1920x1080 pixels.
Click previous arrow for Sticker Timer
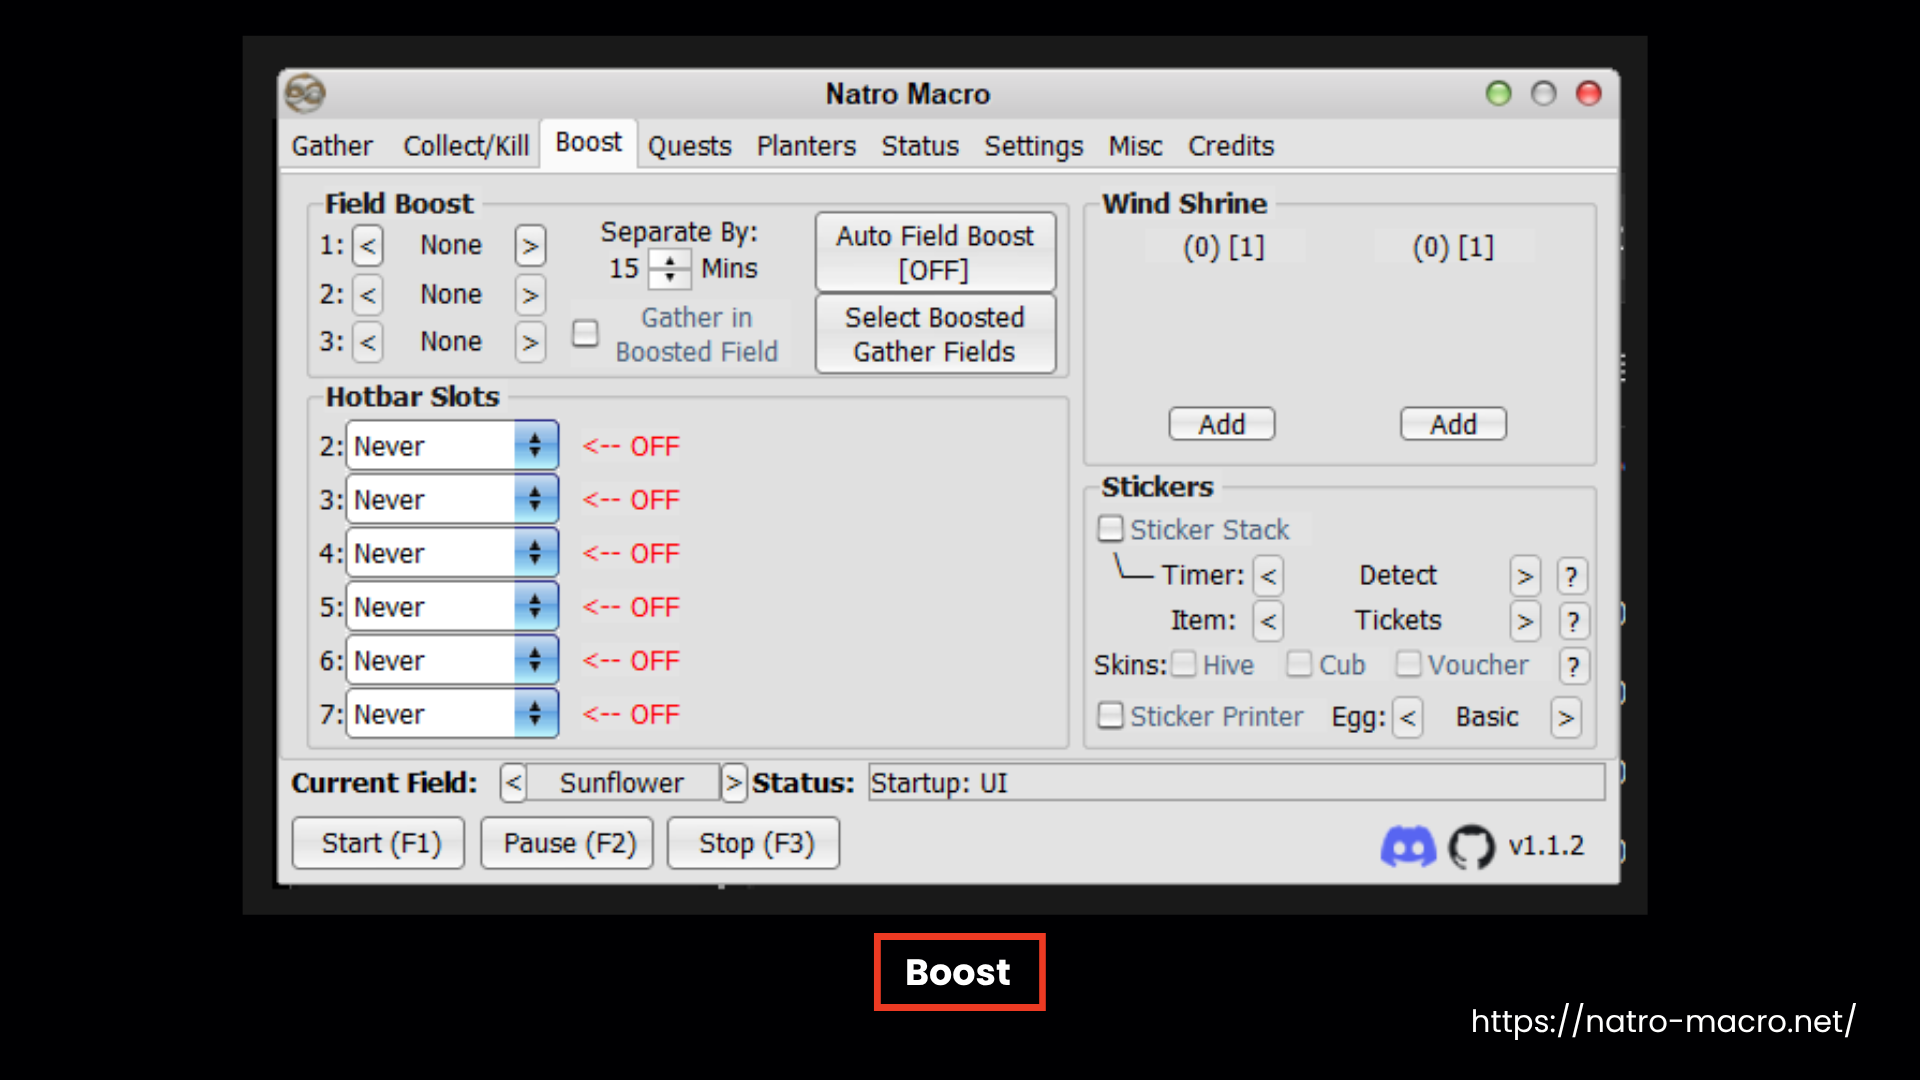[x=1268, y=576]
